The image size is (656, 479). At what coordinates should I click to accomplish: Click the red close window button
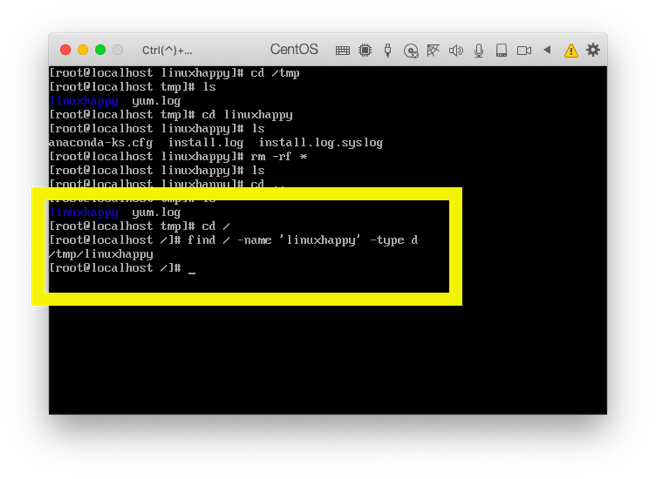coord(65,50)
